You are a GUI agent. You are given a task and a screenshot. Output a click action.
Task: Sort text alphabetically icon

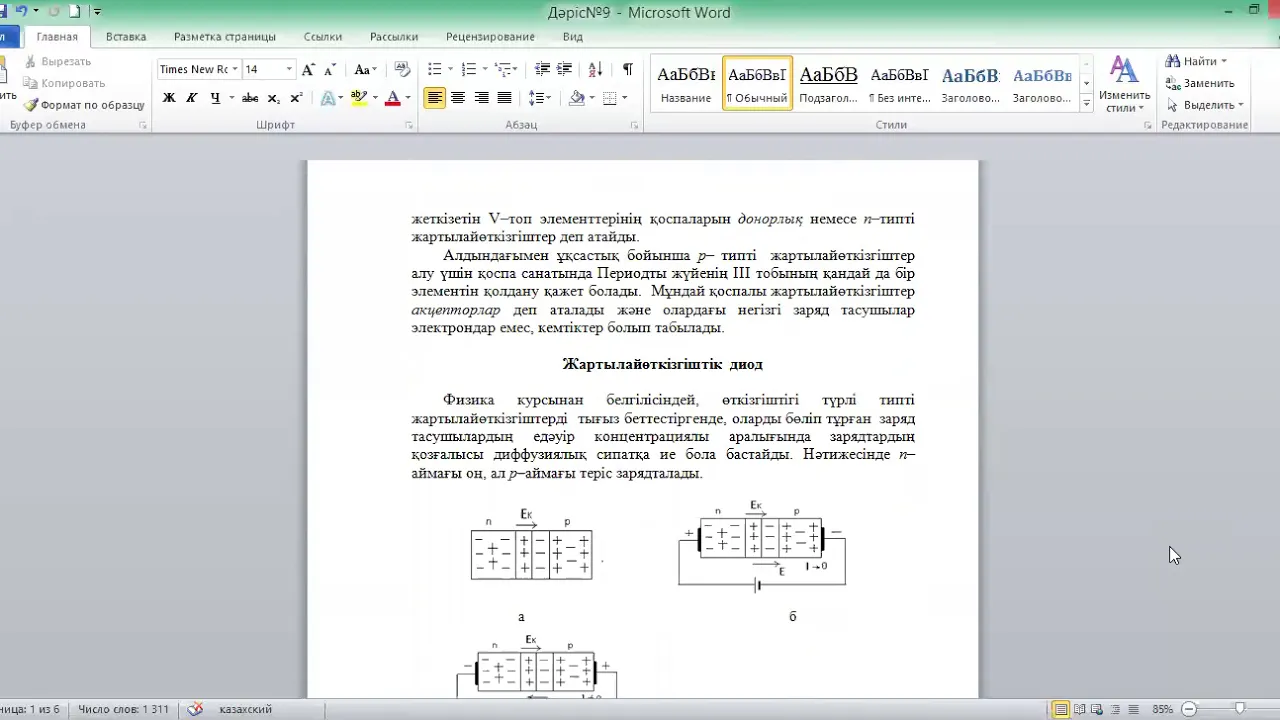(595, 69)
